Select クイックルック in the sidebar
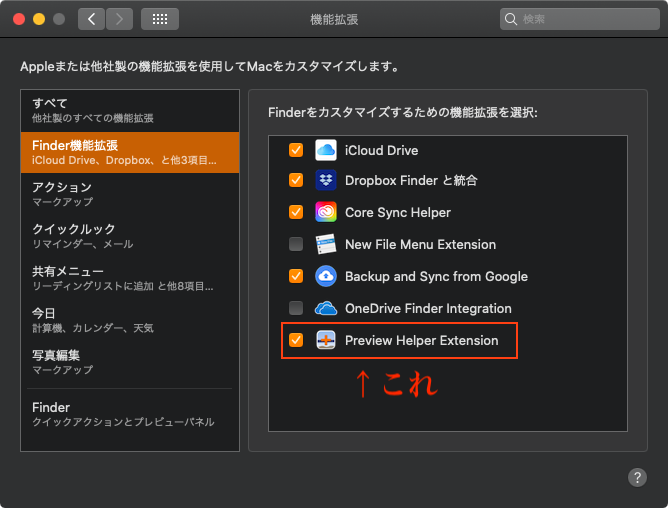 coord(130,236)
